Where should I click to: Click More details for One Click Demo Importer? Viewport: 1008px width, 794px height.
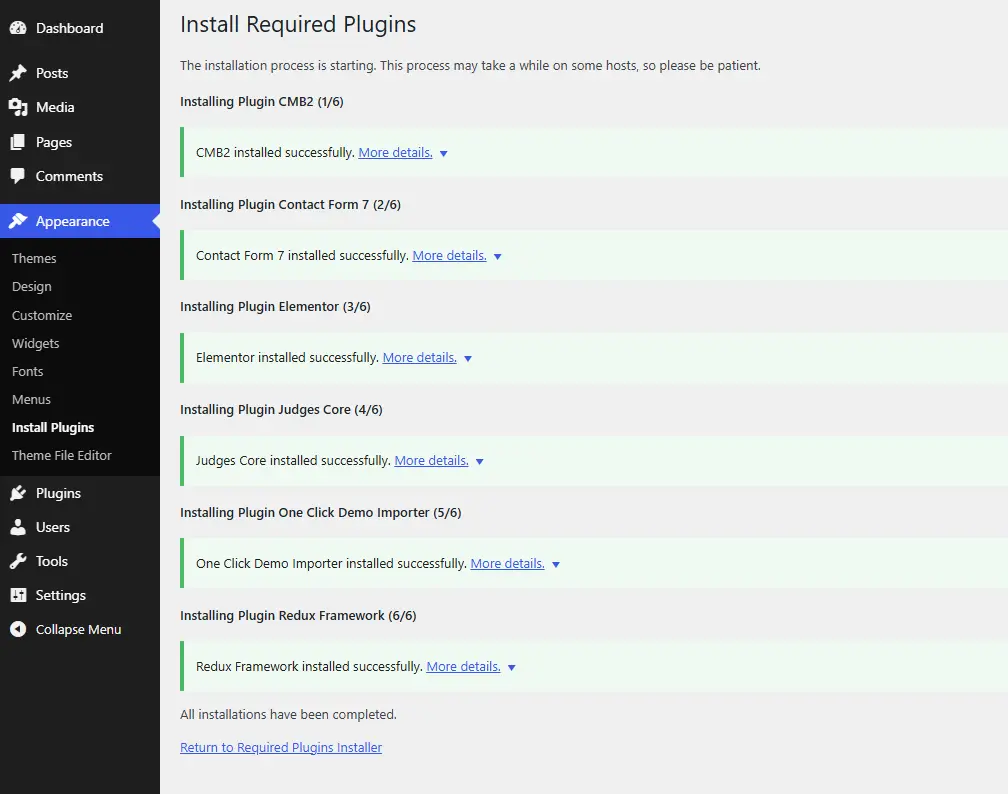[x=507, y=563]
